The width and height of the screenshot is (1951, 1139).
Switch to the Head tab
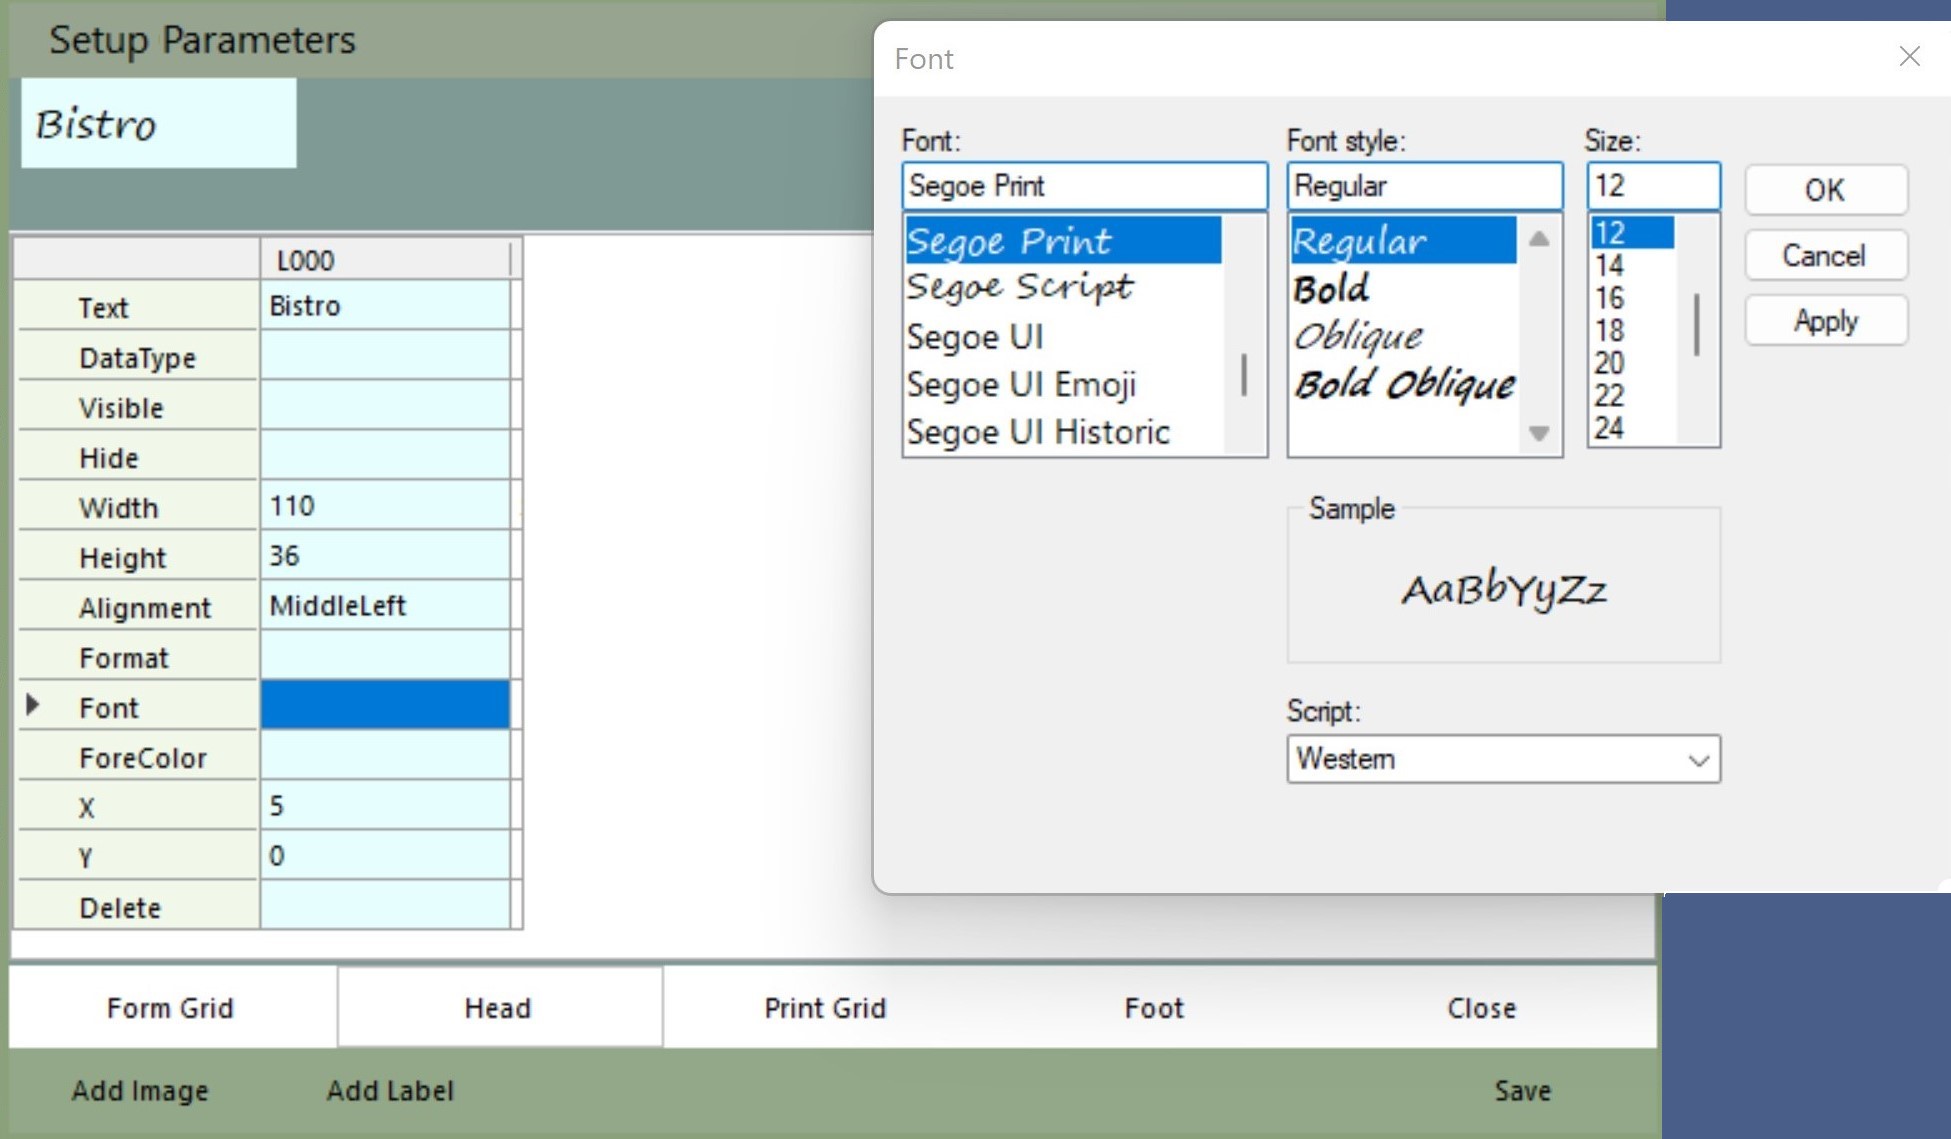[498, 1008]
